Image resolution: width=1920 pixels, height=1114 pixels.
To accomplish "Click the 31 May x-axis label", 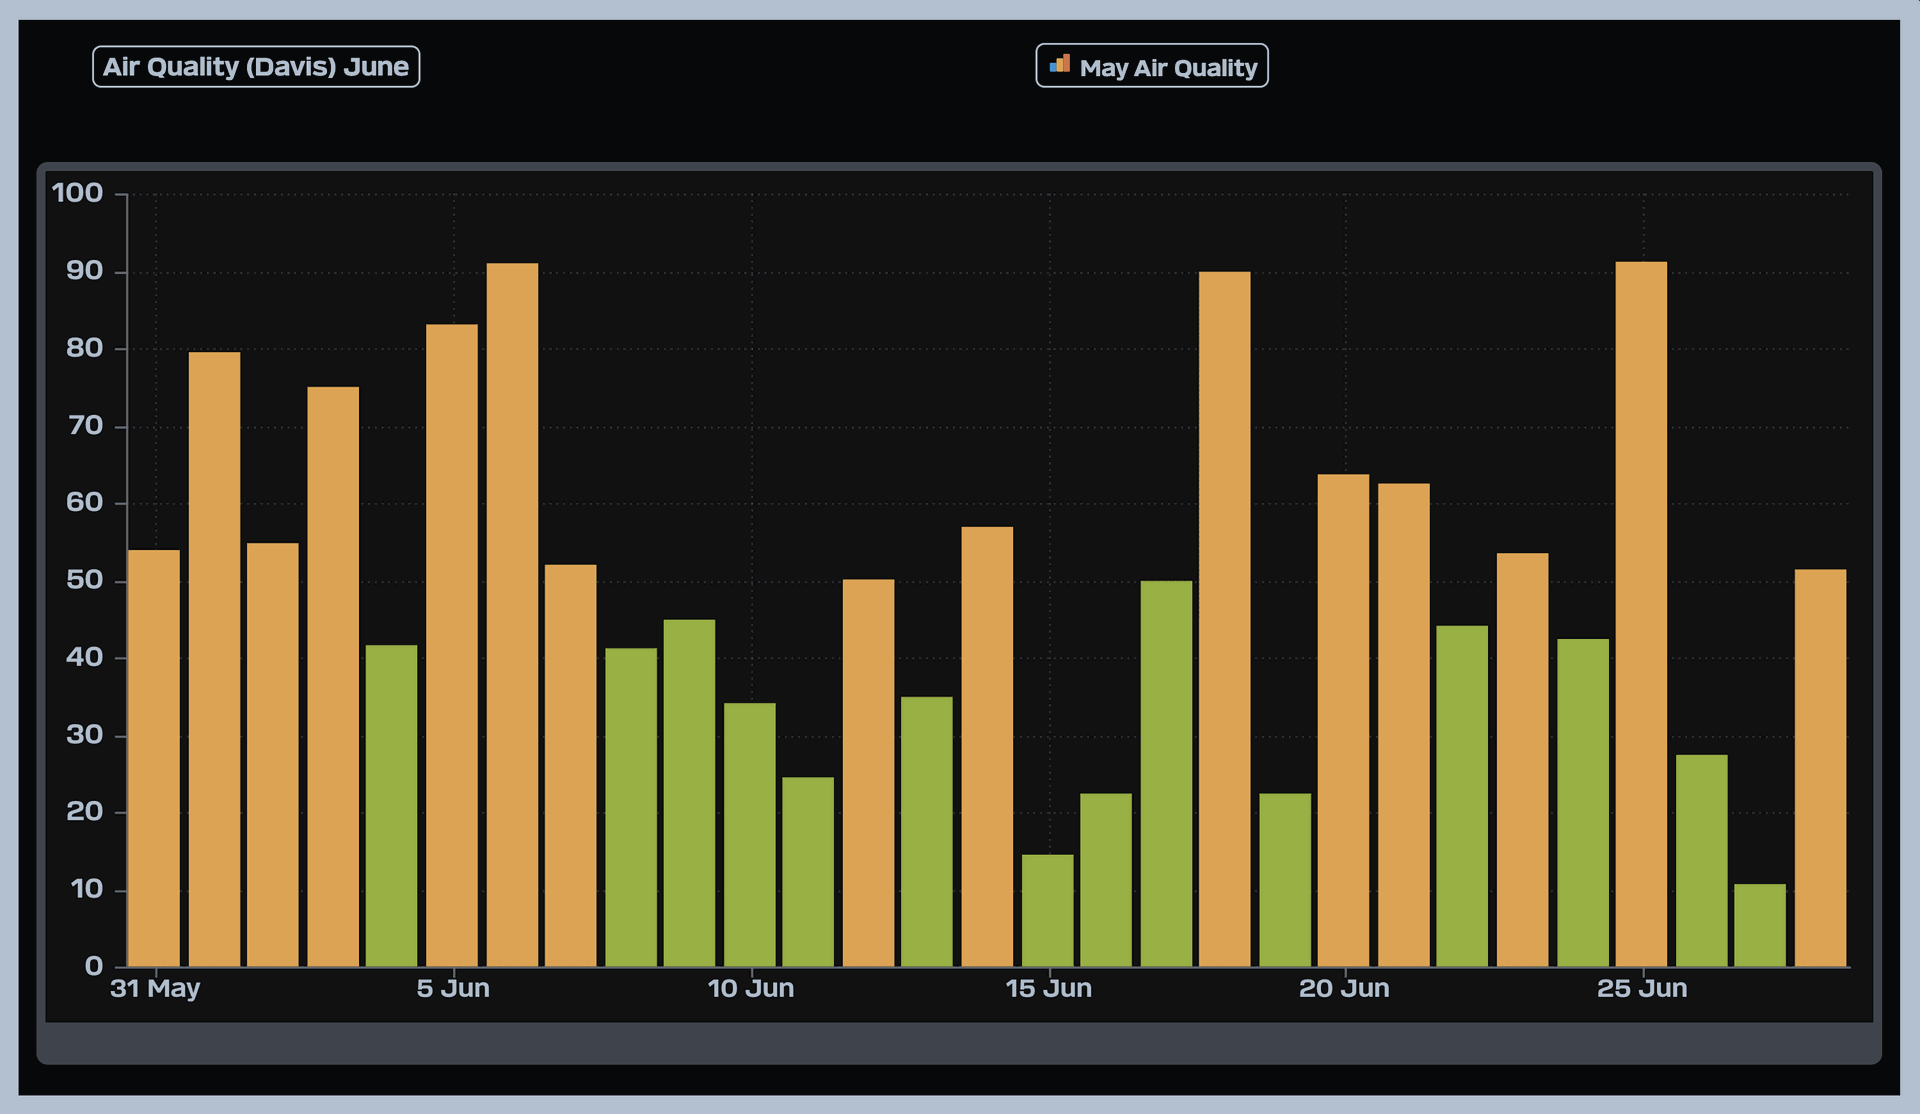I will coord(155,989).
